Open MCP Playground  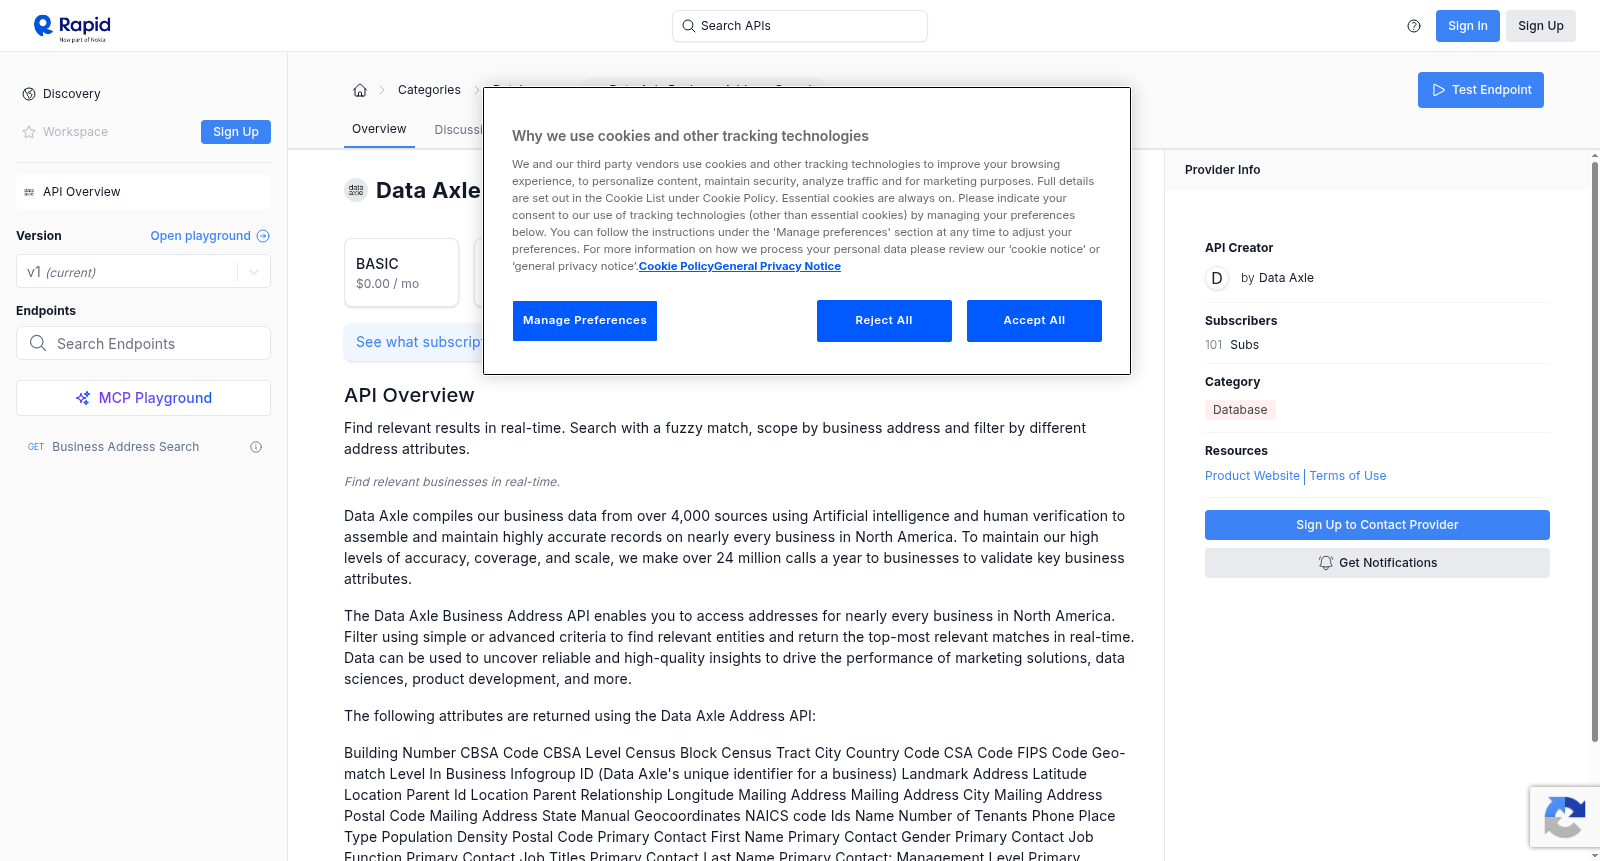[143, 398]
